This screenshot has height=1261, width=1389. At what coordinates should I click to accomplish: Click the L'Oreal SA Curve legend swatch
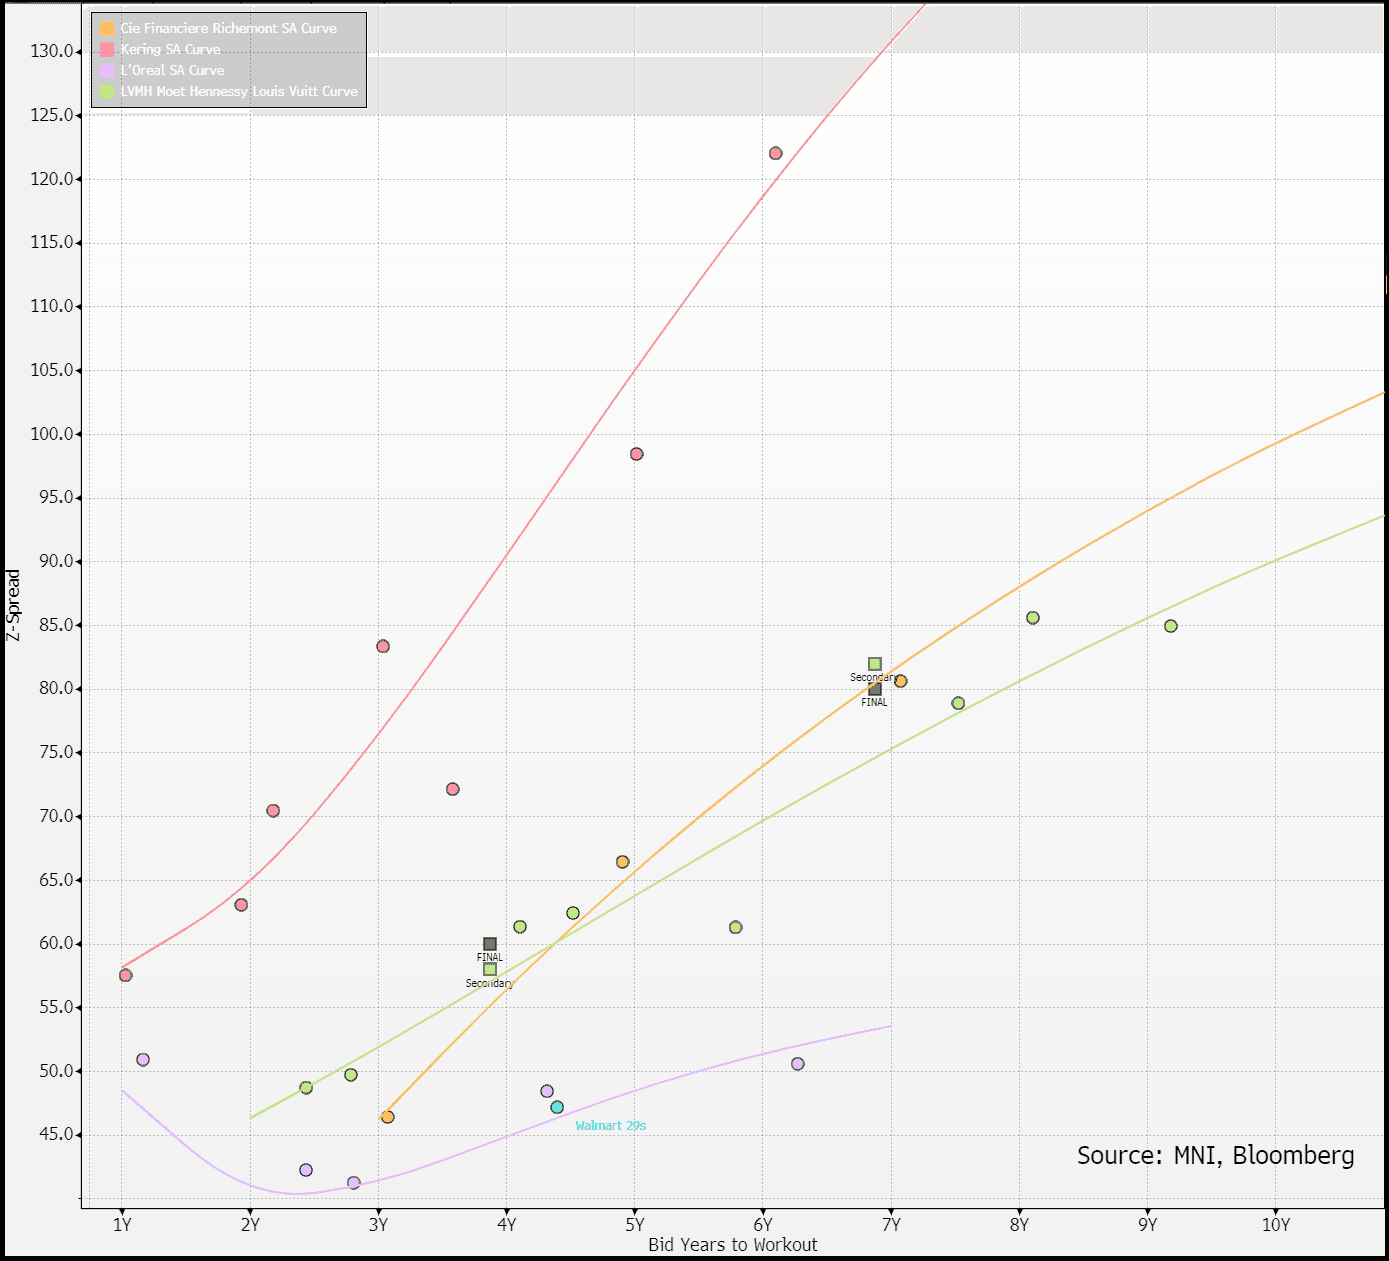[107, 70]
